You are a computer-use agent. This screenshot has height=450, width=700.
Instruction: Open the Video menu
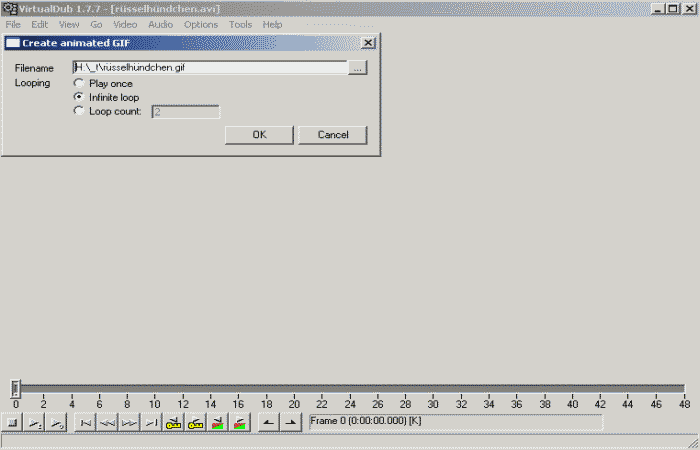pyautogui.click(x=125, y=24)
